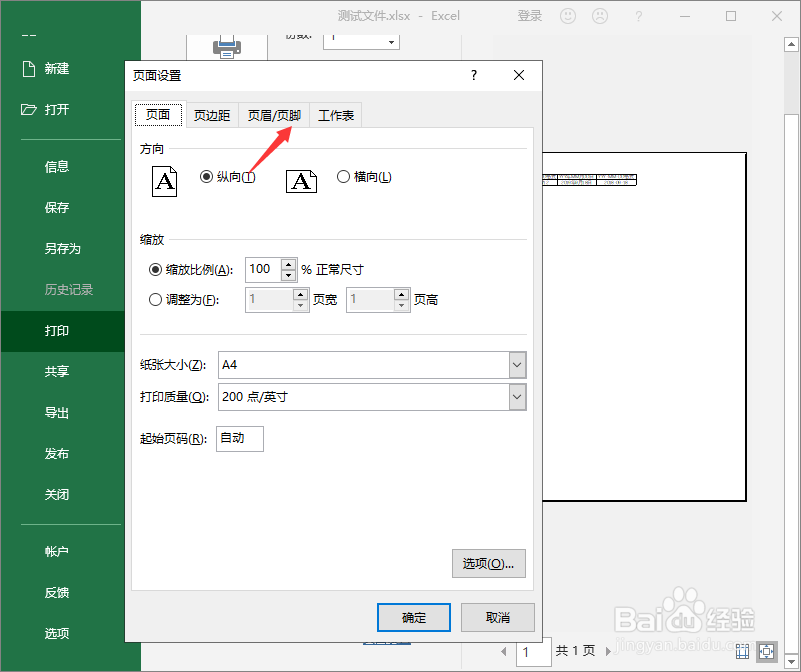Click the 确定 button to confirm
801x672 pixels.
pos(413,617)
